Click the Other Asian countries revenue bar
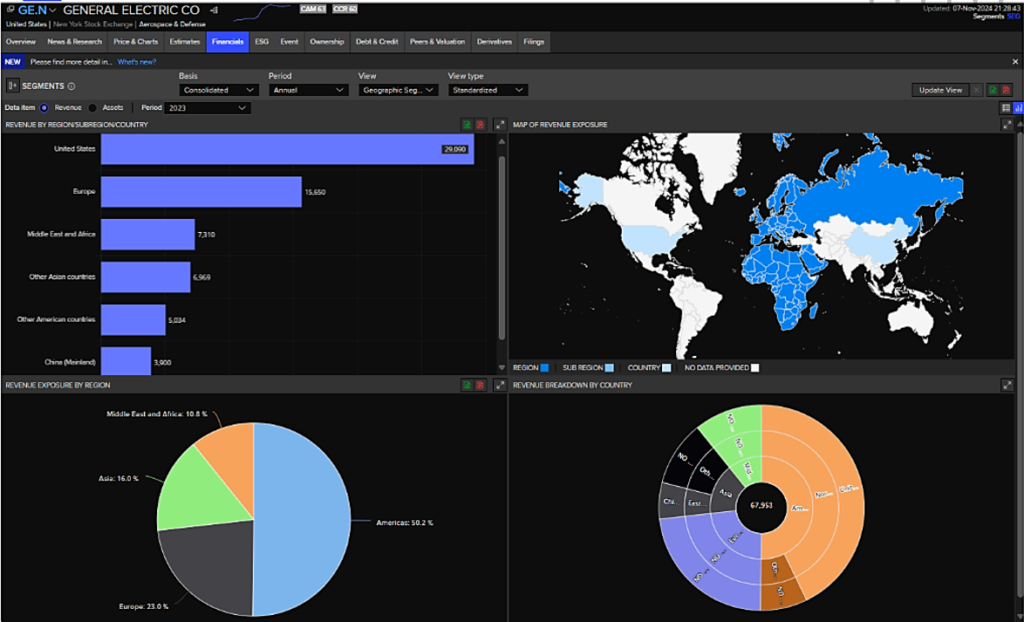Image resolution: width=1024 pixels, height=622 pixels. click(146, 277)
